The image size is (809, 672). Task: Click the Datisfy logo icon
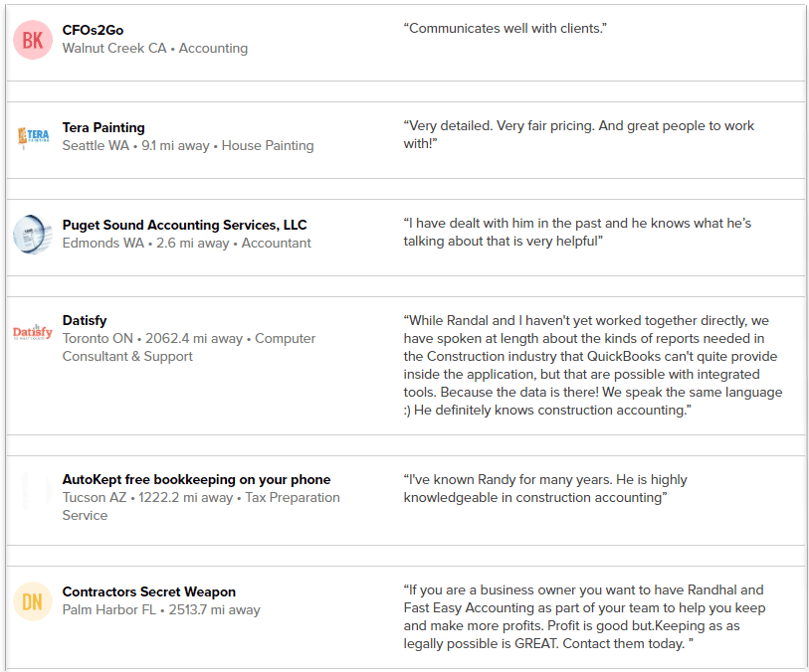click(32, 332)
